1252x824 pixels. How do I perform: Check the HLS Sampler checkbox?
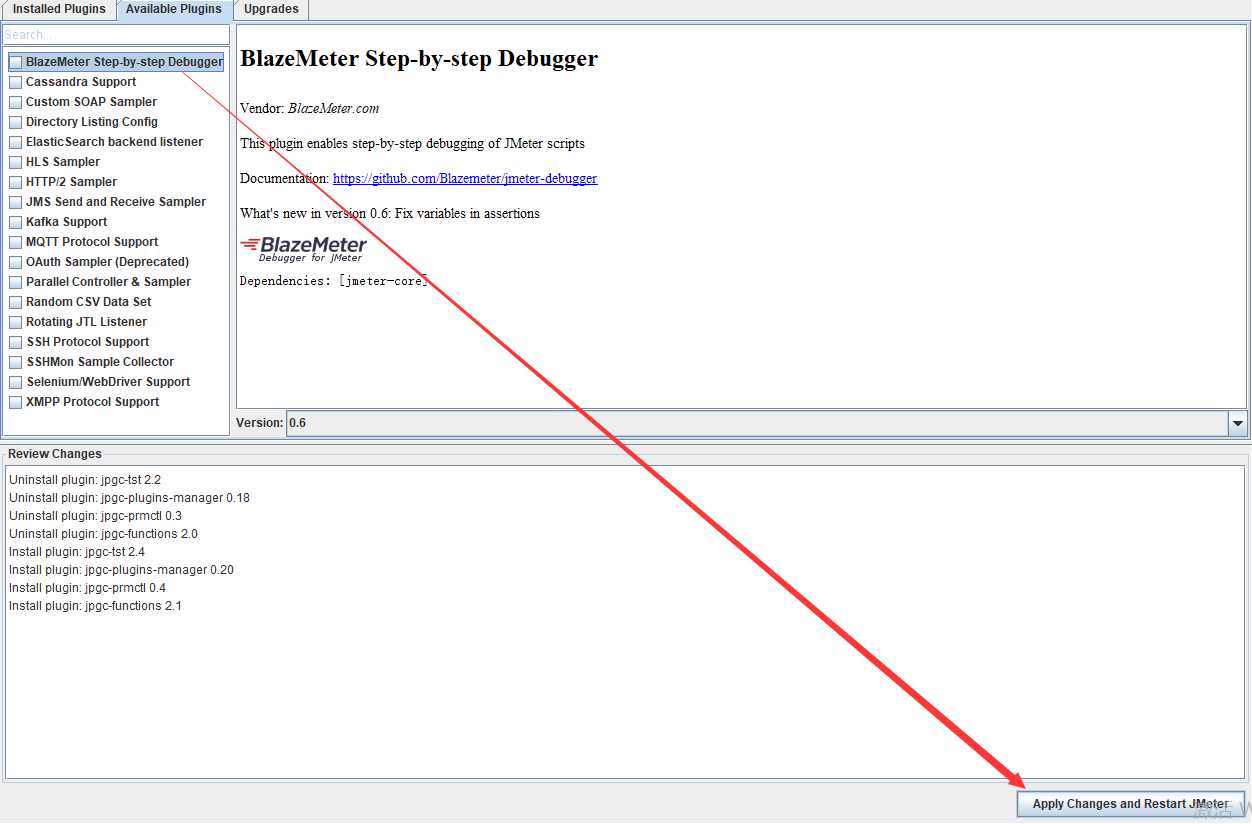point(16,162)
